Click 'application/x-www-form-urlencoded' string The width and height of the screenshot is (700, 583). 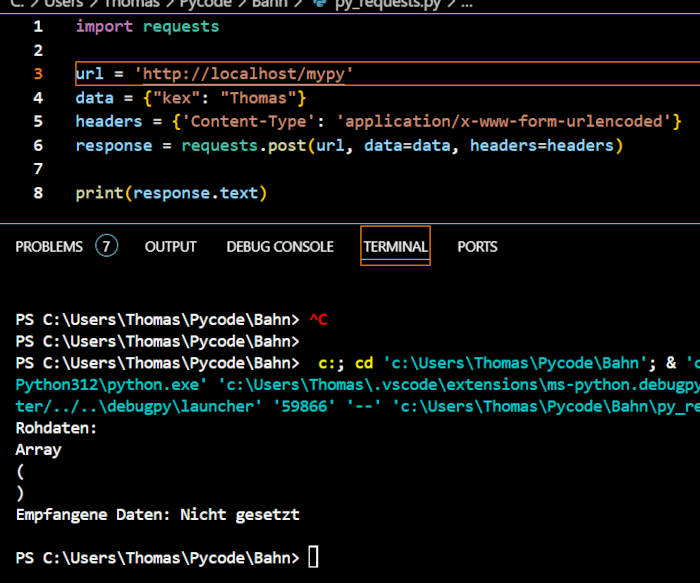(504, 121)
